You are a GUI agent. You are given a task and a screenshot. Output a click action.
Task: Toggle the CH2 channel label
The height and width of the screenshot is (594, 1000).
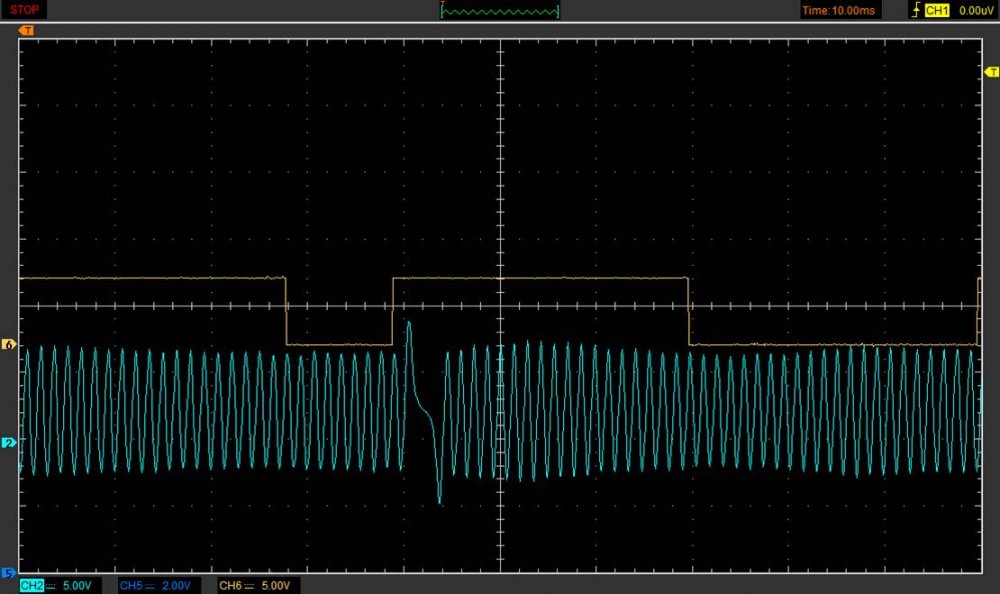[x=31, y=585]
